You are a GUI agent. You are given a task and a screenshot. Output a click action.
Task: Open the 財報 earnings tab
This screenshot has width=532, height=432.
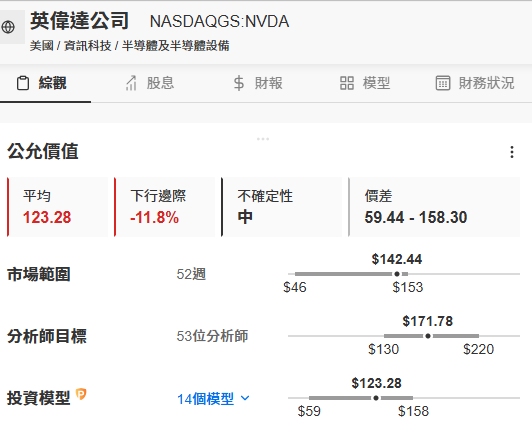click(x=258, y=83)
